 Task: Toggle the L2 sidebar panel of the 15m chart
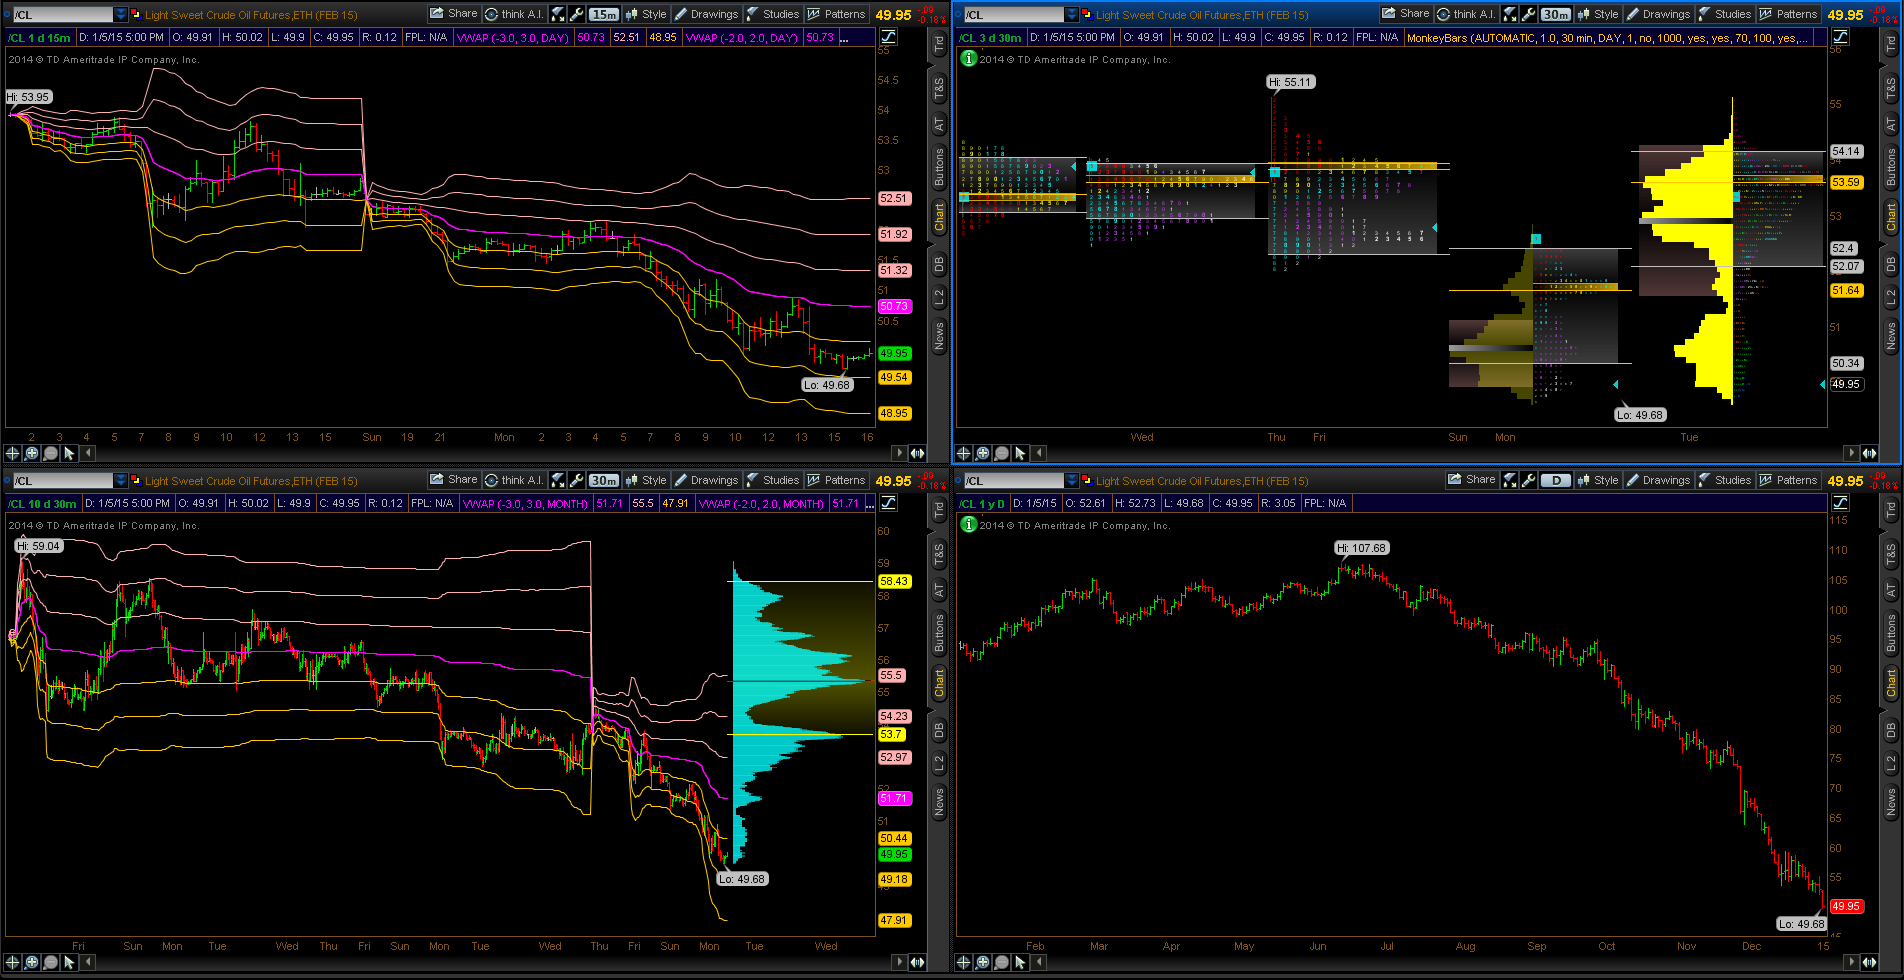[939, 297]
